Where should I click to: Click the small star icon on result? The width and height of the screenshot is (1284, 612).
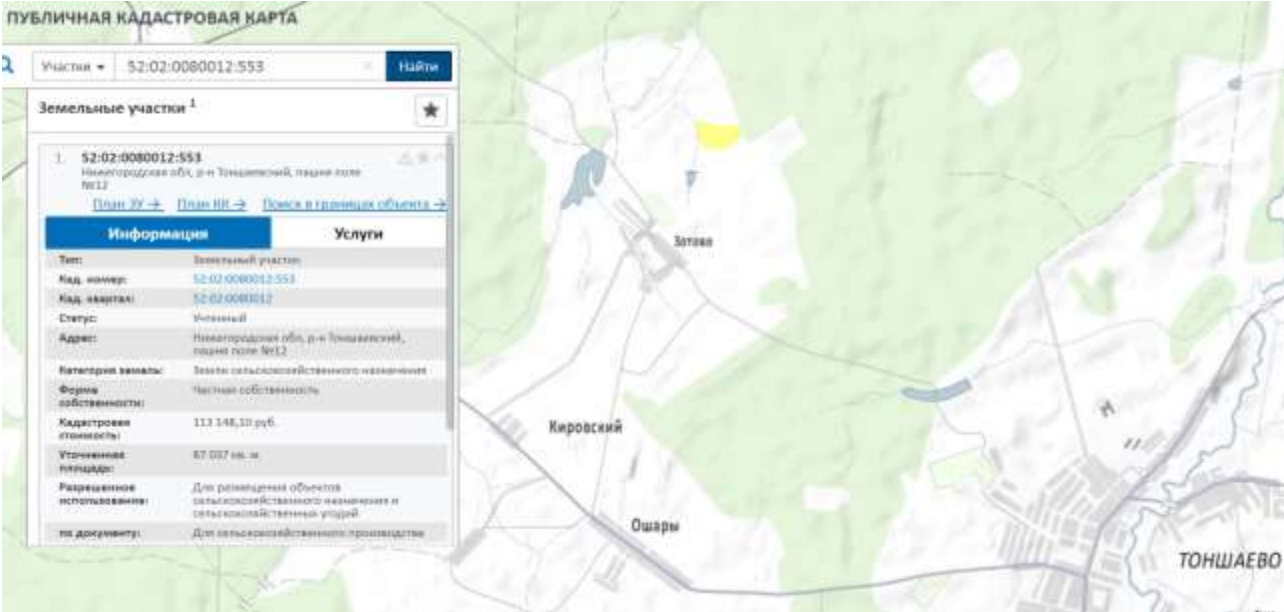point(421,158)
